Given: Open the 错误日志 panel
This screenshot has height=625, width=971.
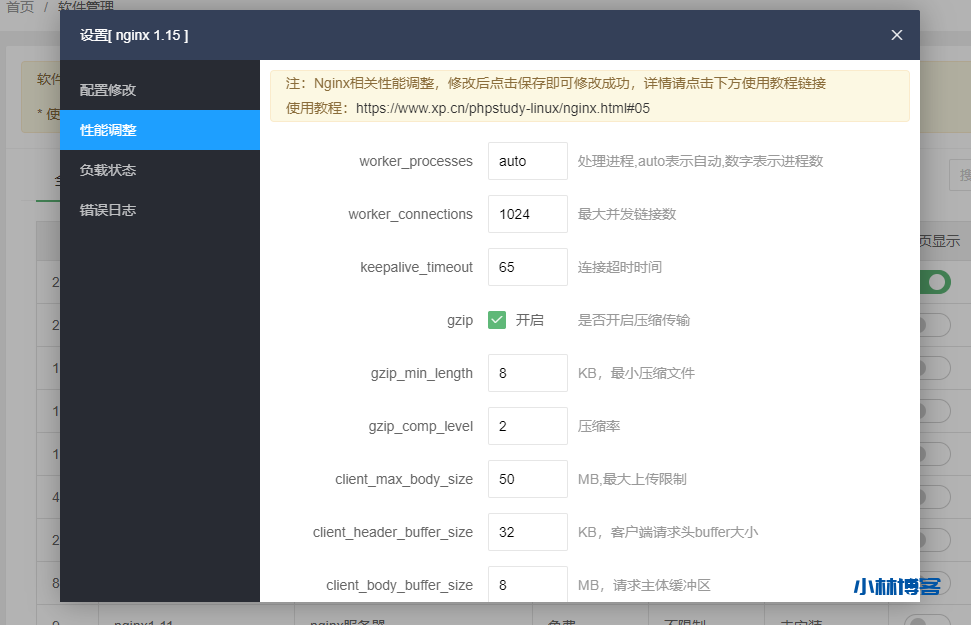Looking at the screenshot, I should coord(108,209).
